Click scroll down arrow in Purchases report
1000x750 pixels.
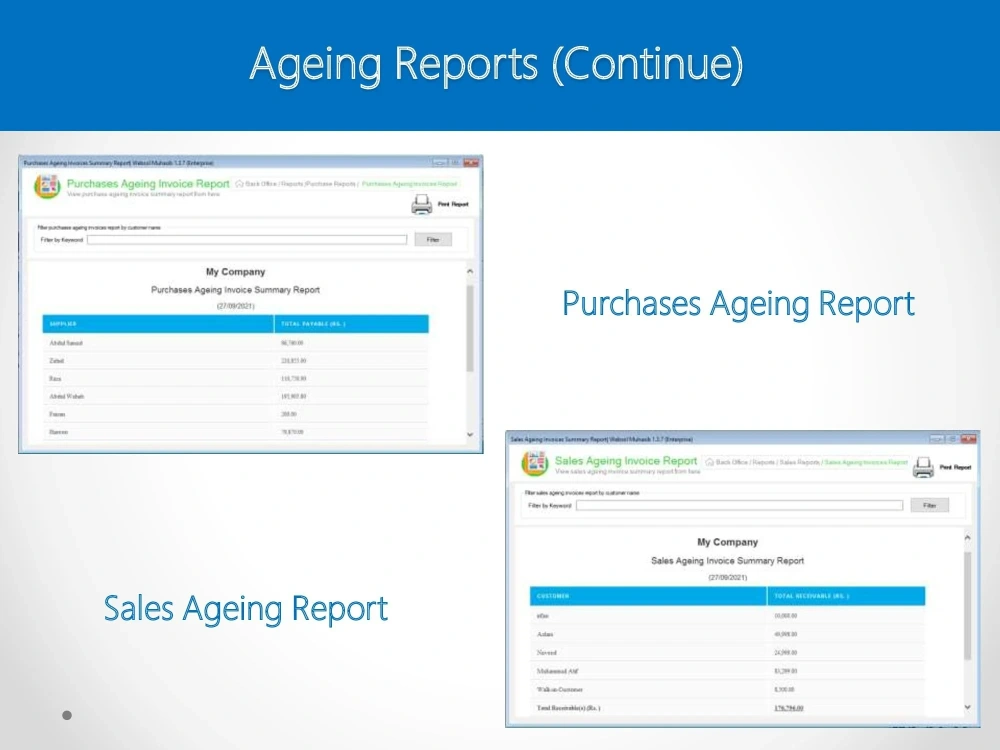click(x=470, y=435)
